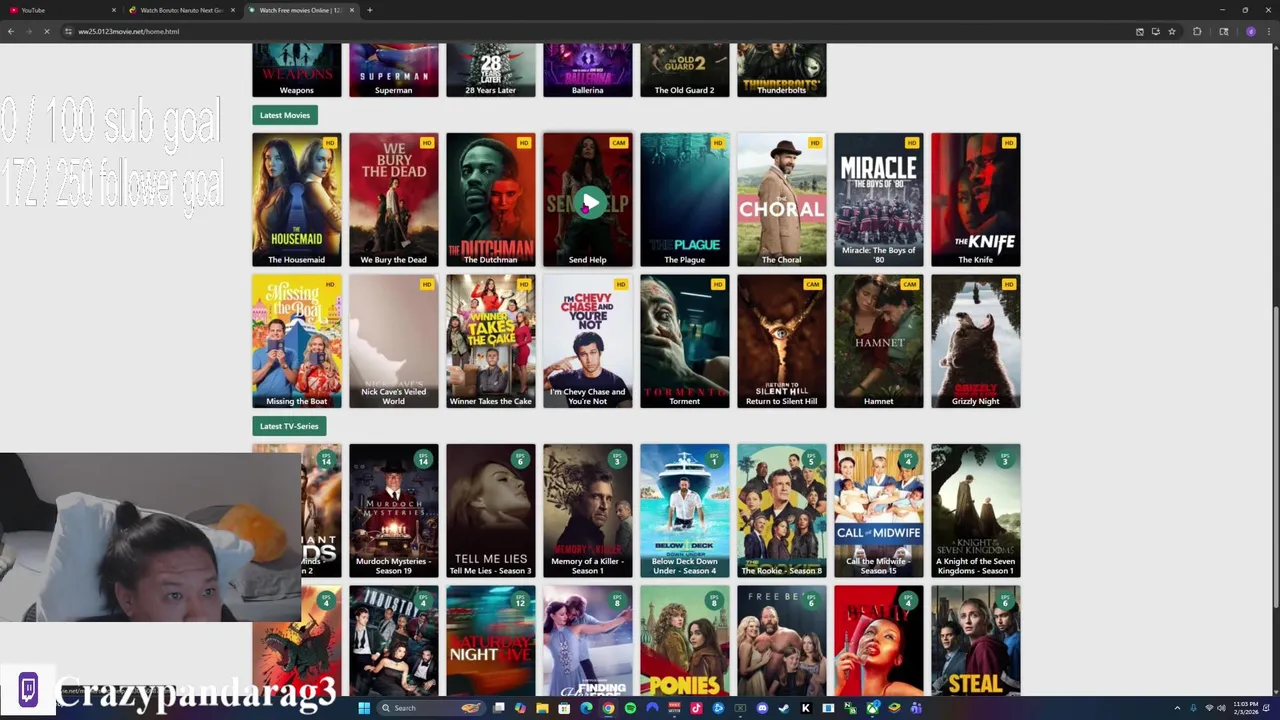
Task: Open Task View on the taskbar
Action: click(498, 708)
